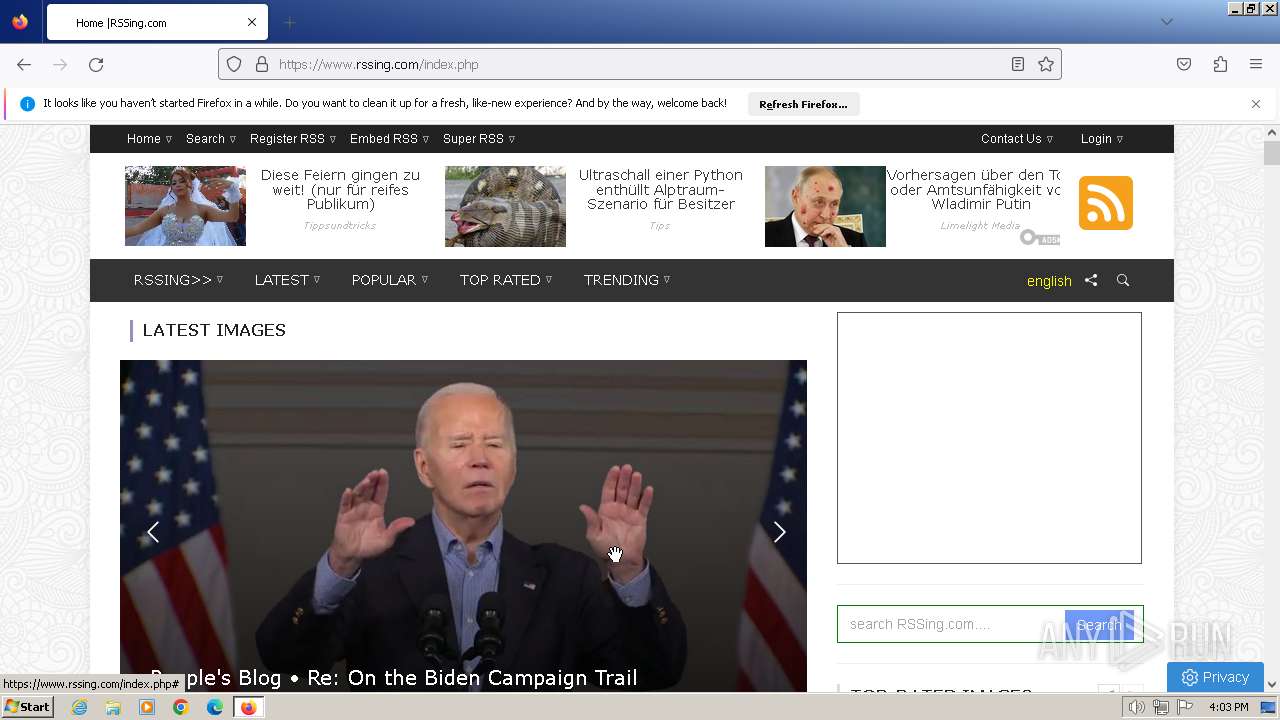Open the POPULAR navigation menu
Viewport: 1280px width, 720px height.
[389, 280]
